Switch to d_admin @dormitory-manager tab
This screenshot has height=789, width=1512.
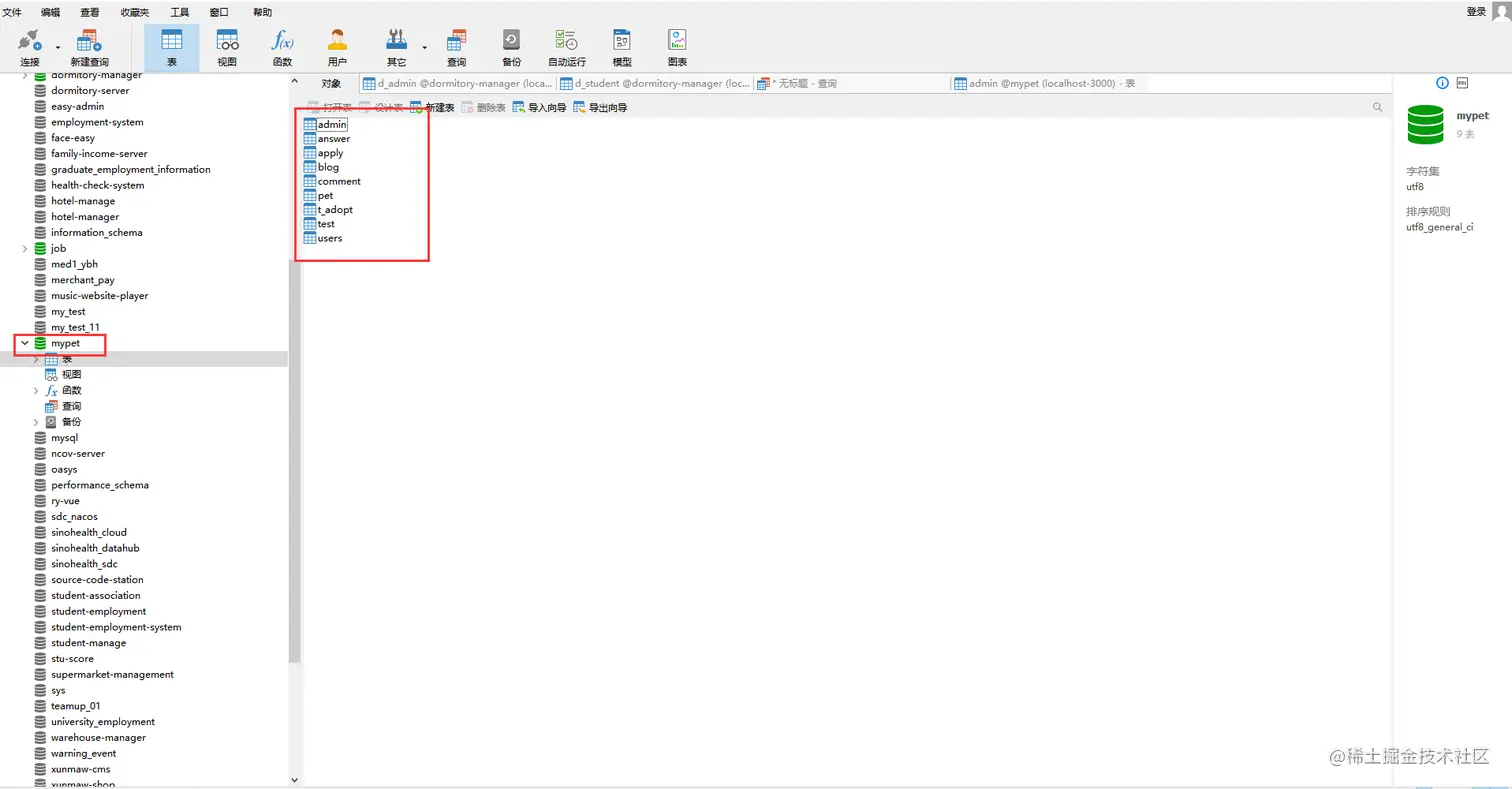458,84
